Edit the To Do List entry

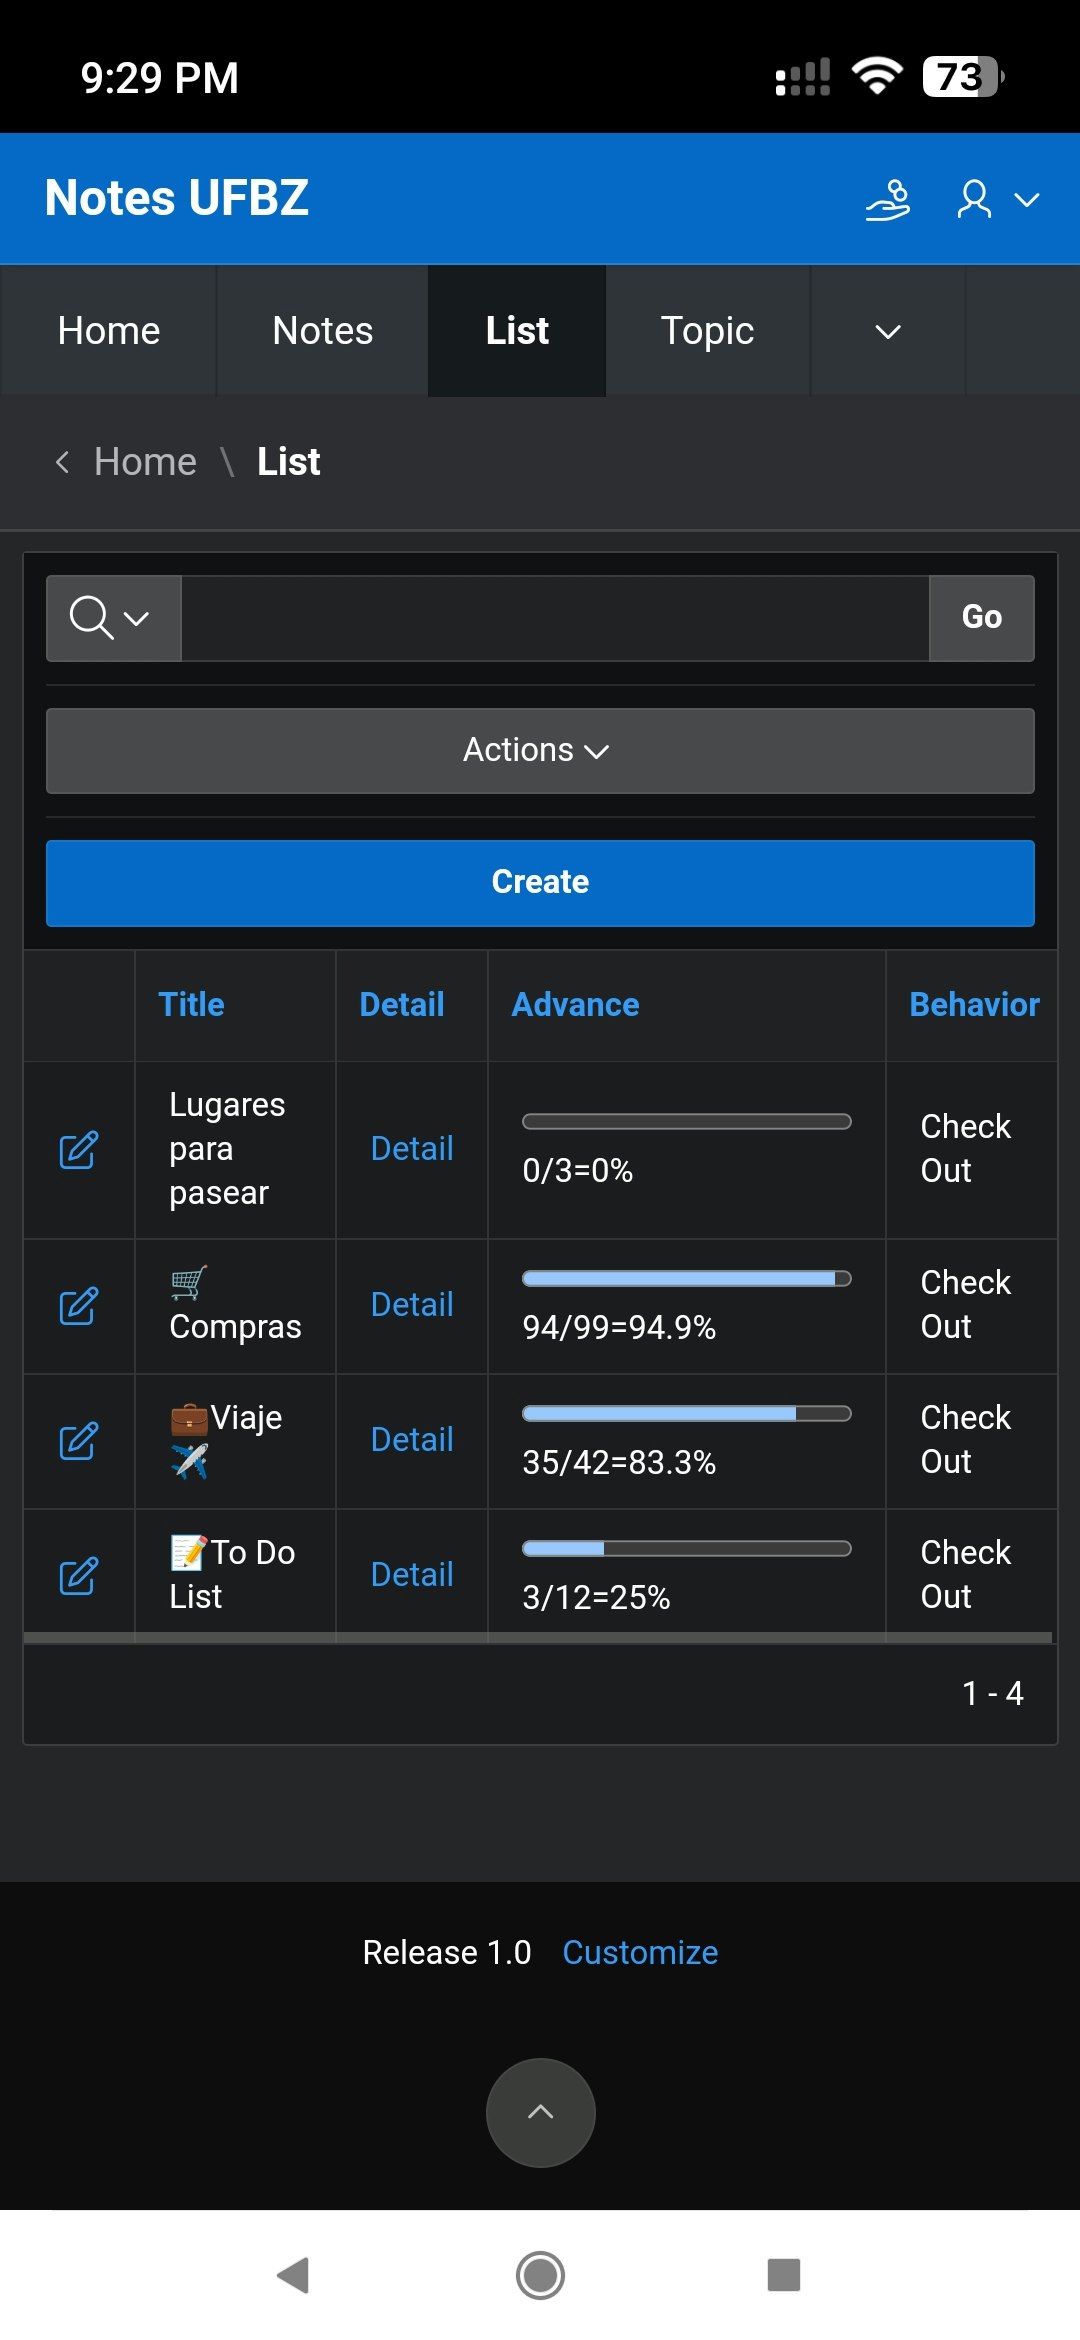(x=78, y=1576)
